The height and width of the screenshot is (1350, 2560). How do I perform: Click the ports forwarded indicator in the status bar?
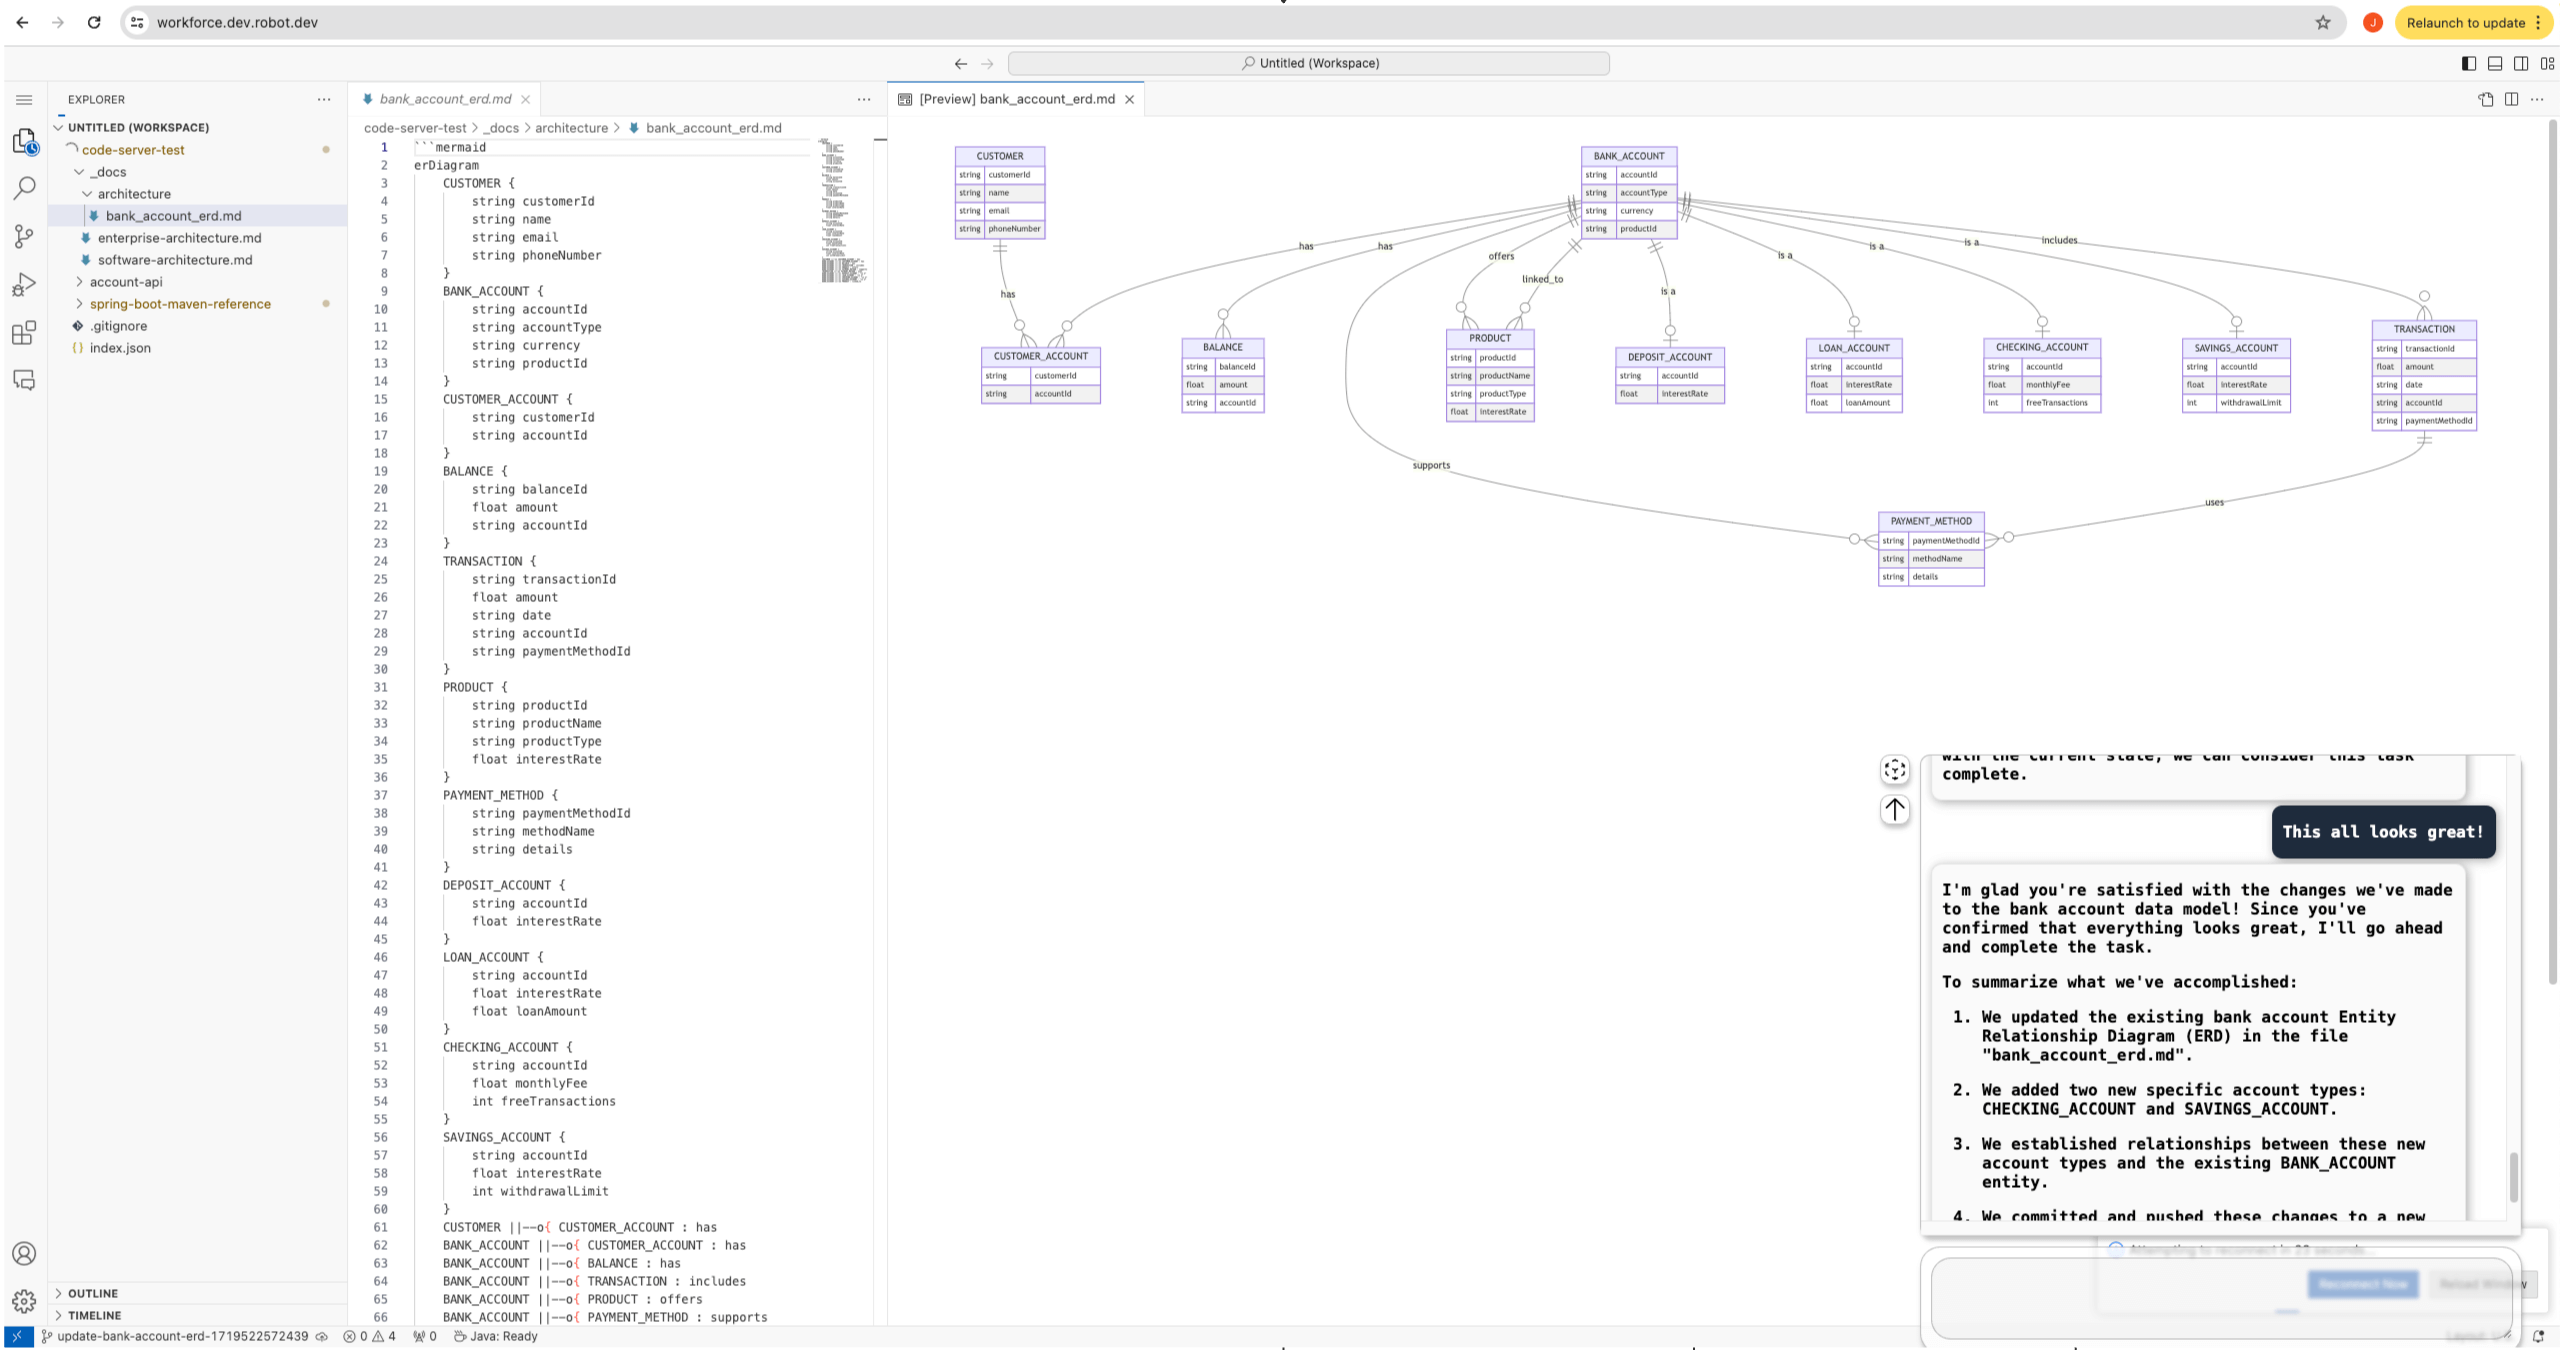[425, 1336]
